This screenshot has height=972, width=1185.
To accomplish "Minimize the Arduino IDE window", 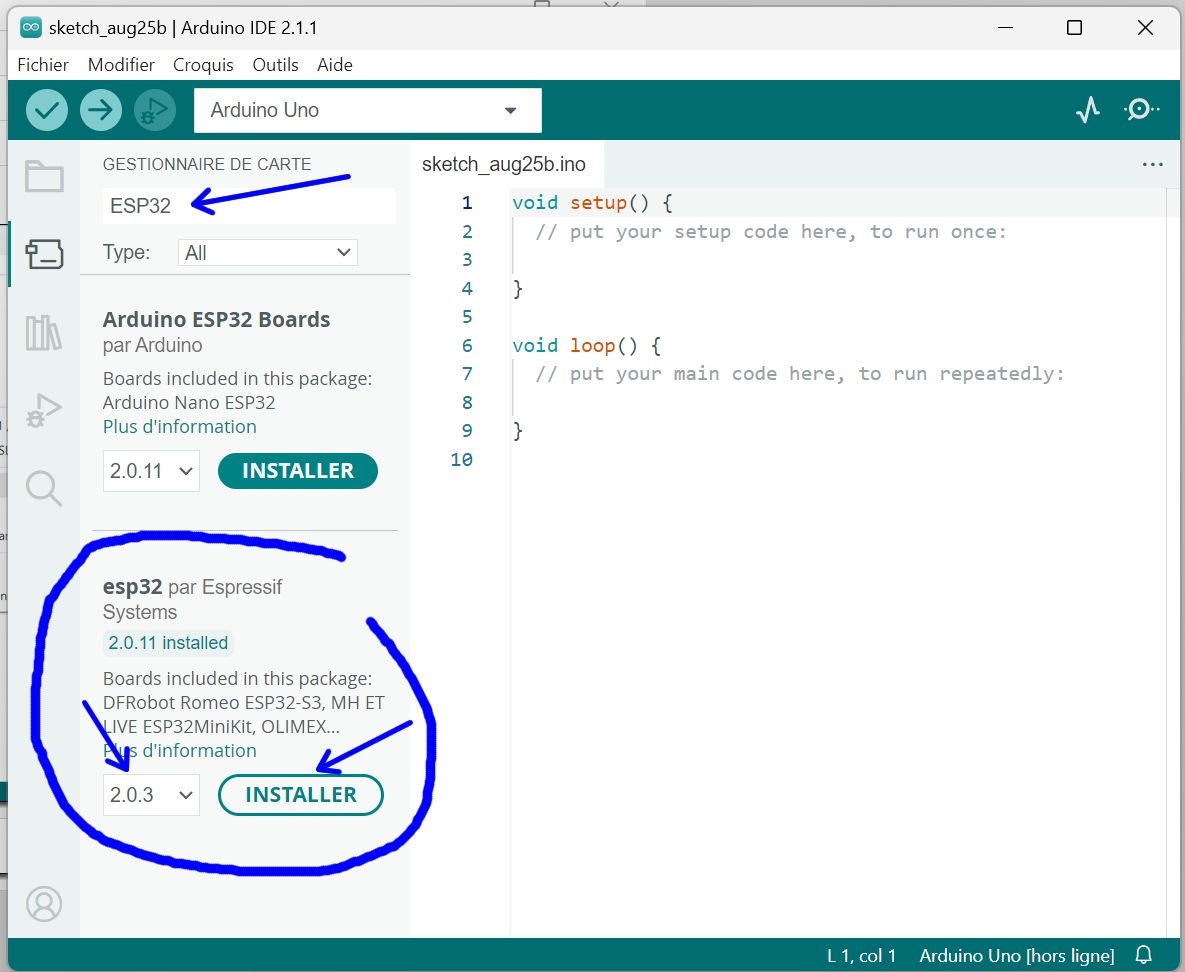I will [x=1005, y=28].
